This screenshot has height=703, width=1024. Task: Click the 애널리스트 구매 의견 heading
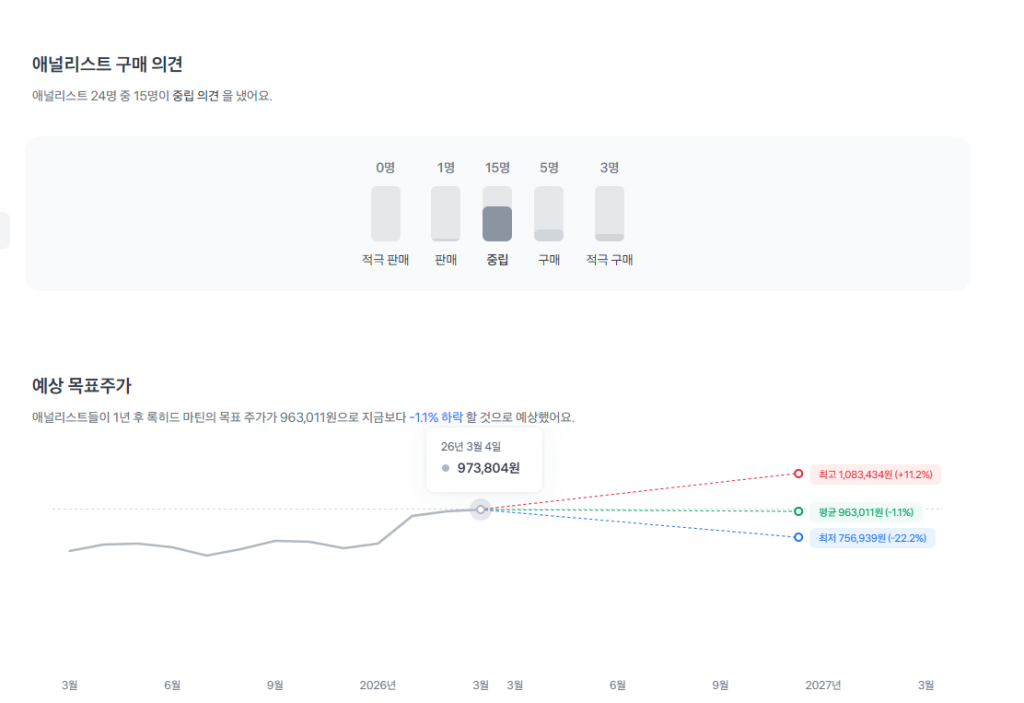(x=107, y=65)
